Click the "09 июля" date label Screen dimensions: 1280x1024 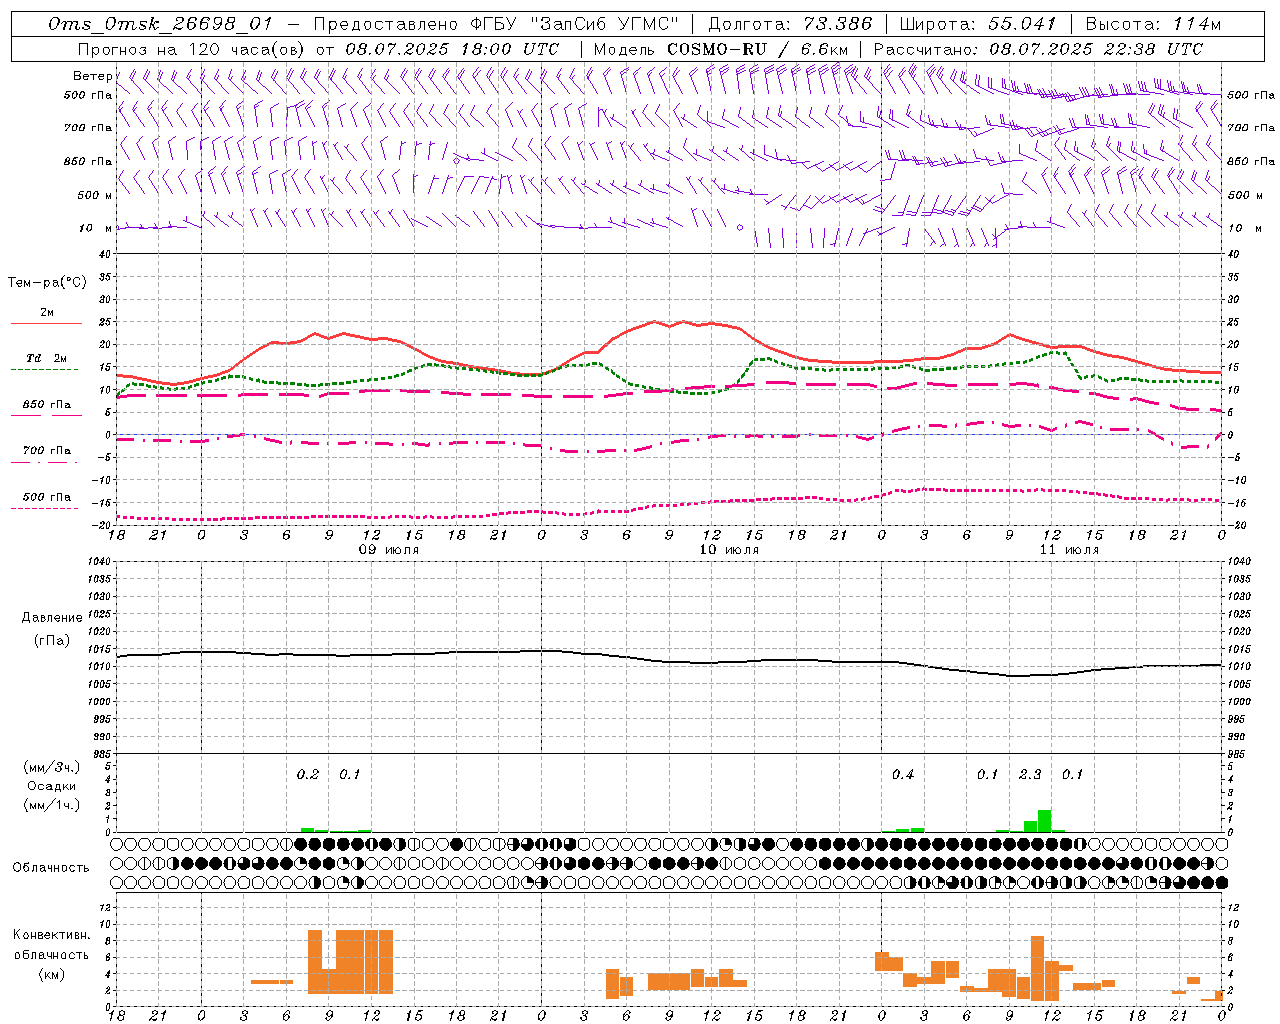coord(389,550)
